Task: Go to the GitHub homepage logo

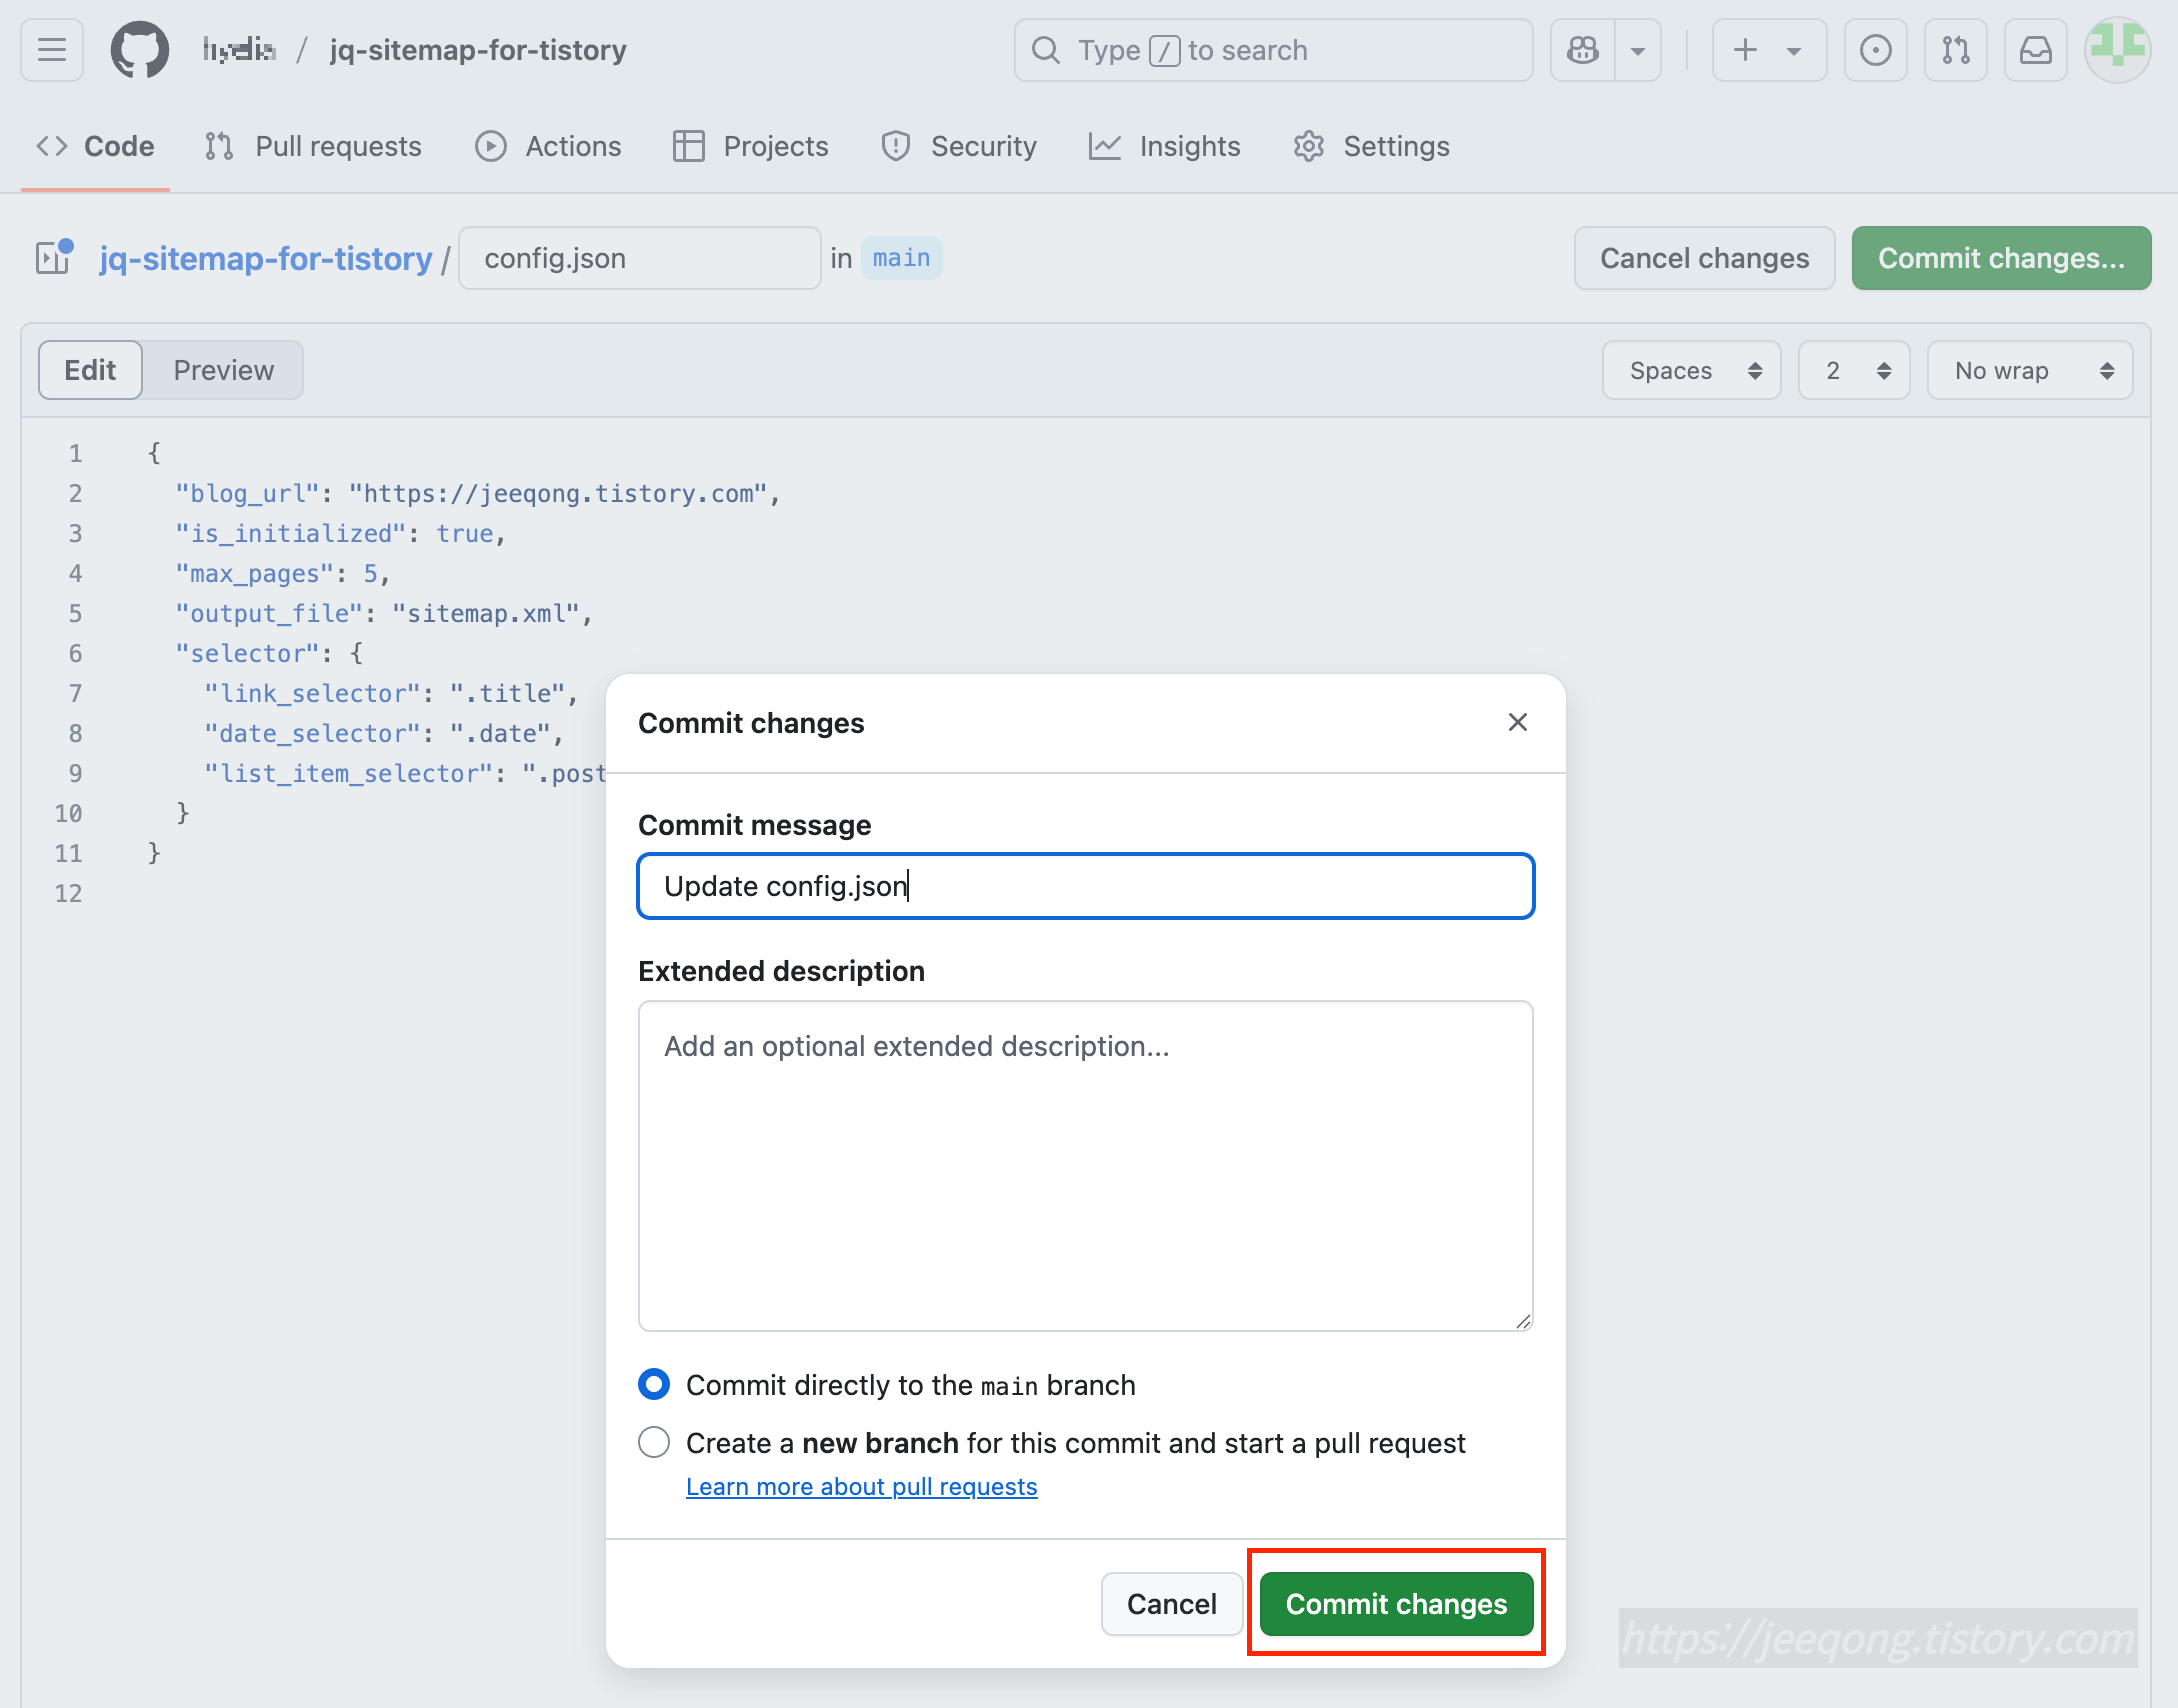Action: (139, 50)
